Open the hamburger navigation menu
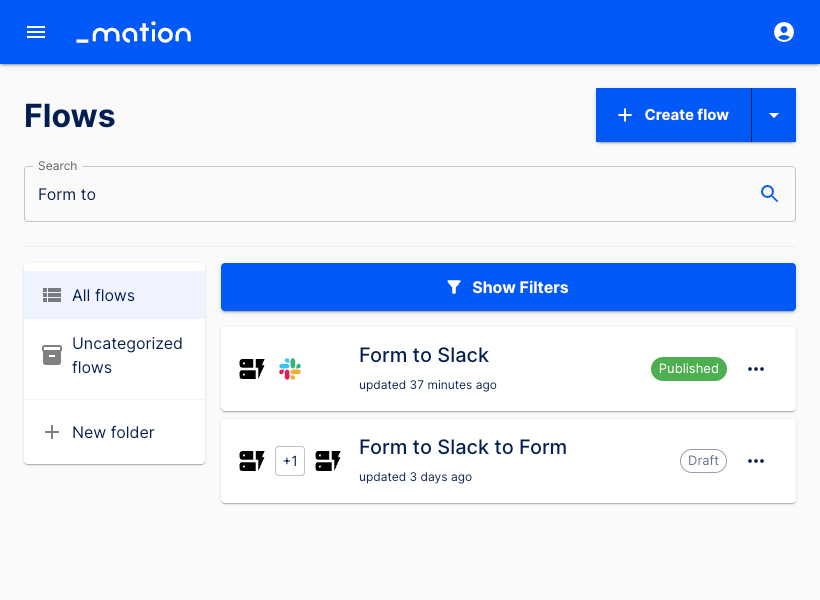The height and width of the screenshot is (600, 820). (36, 32)
